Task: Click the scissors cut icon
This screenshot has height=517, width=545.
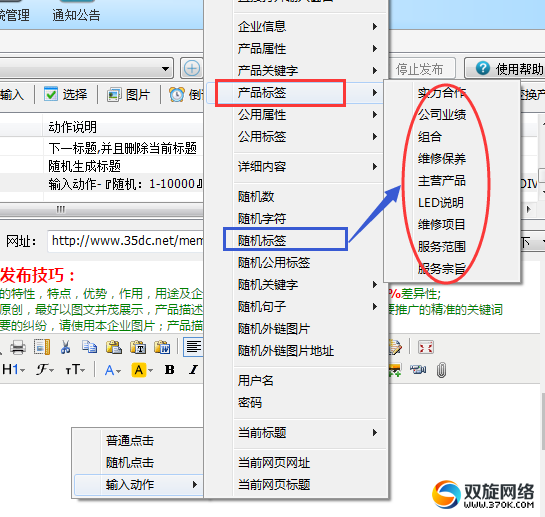Action: [65, 347]
